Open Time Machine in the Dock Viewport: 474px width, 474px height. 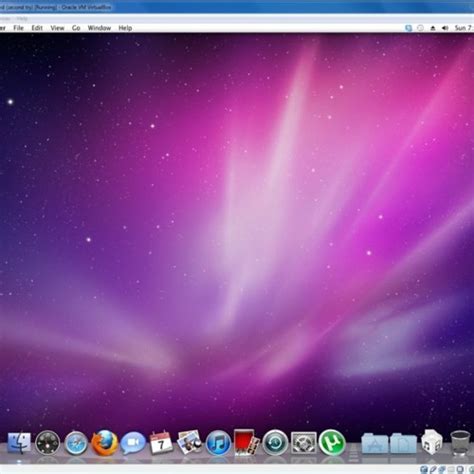point(275,443)
